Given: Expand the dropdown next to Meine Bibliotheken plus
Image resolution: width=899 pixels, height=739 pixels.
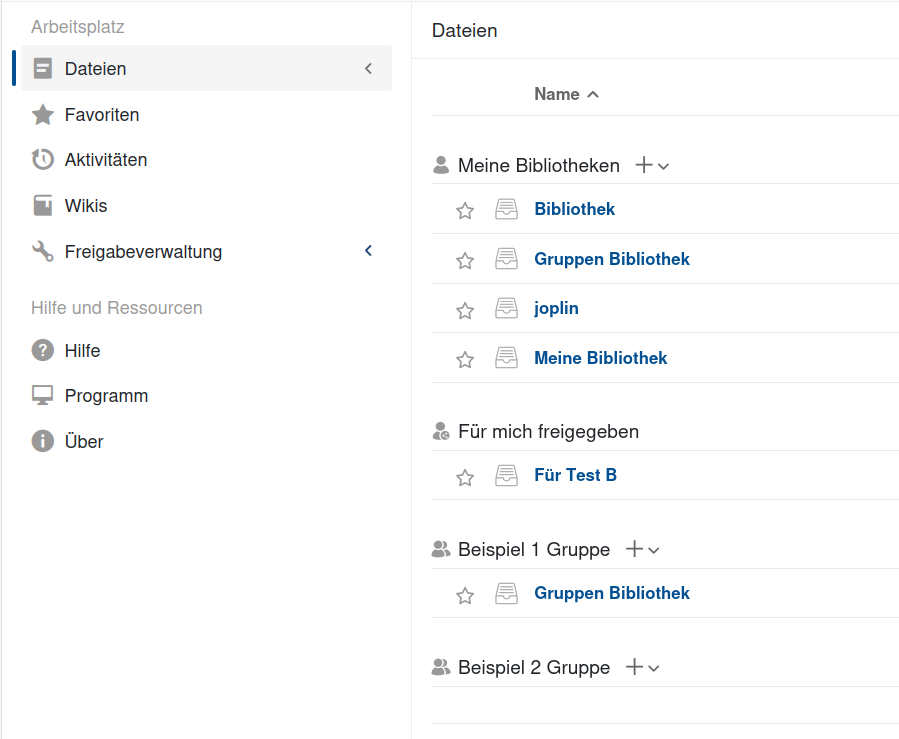Looking at the screenshot, I should coord(661,166).
